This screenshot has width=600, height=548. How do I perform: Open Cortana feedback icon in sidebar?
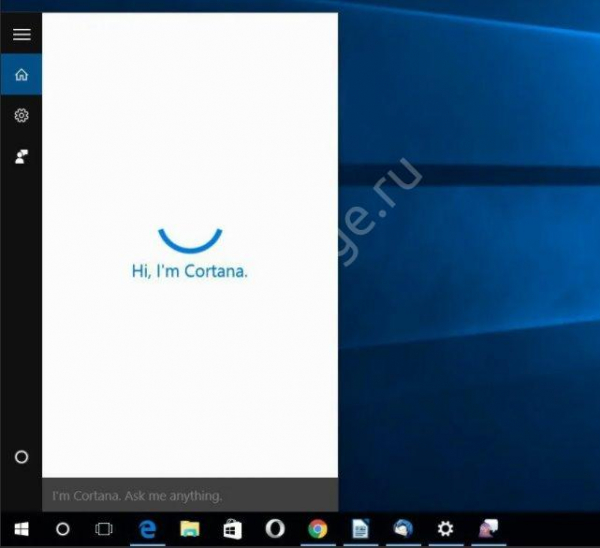[x=21, y=157]
